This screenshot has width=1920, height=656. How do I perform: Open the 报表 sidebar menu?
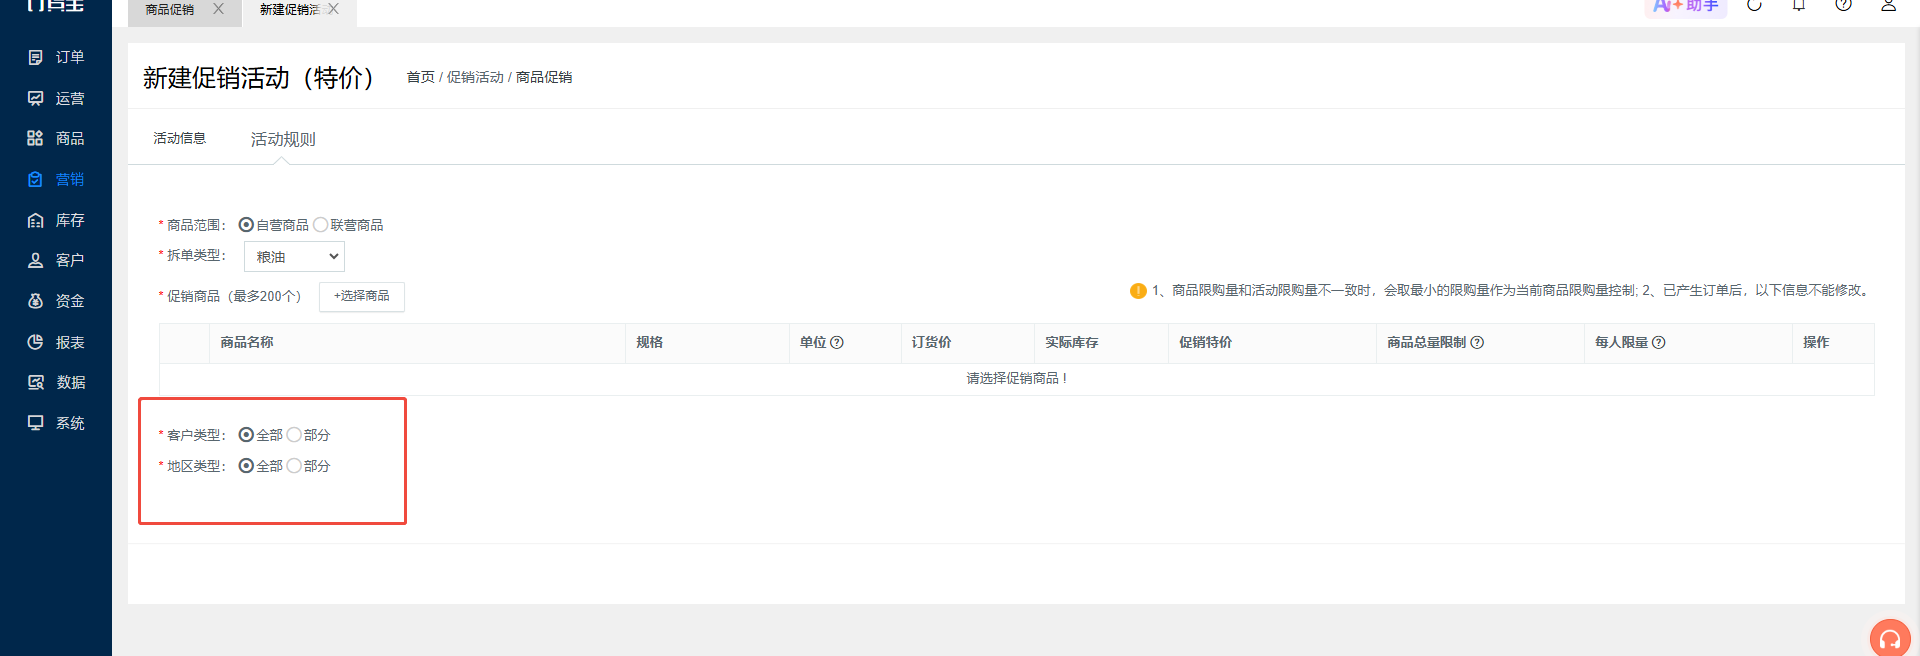(x=56, y=342)
